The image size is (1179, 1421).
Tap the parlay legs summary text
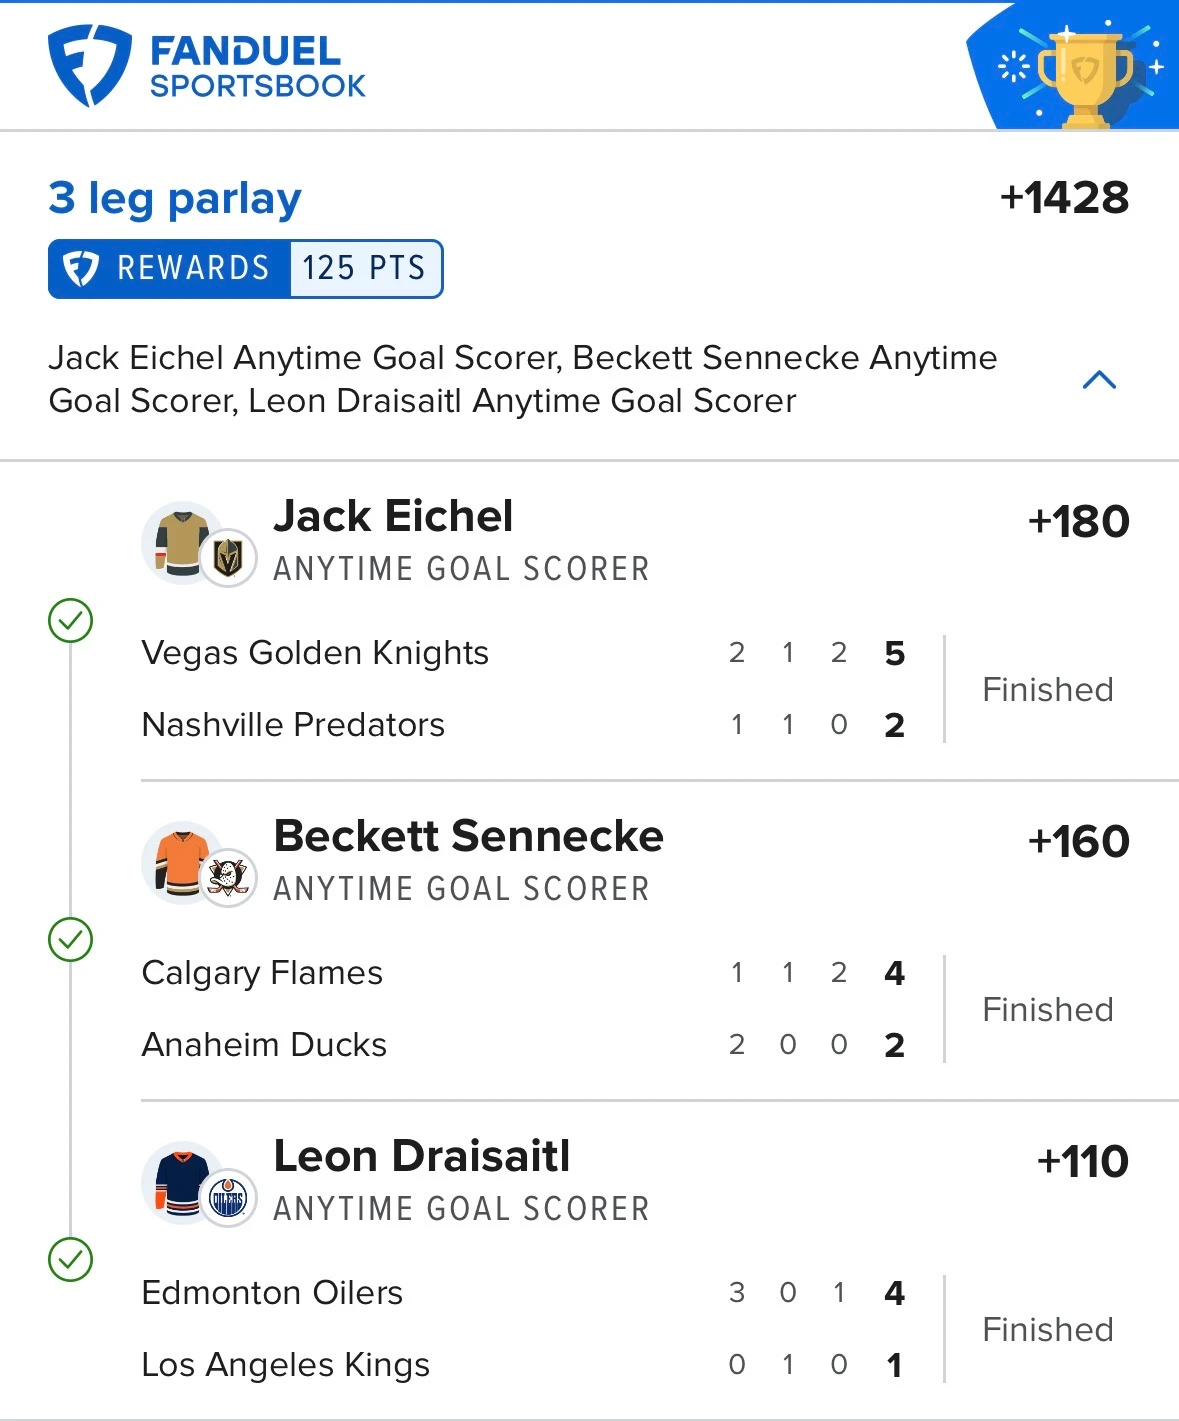pos(523,379)
